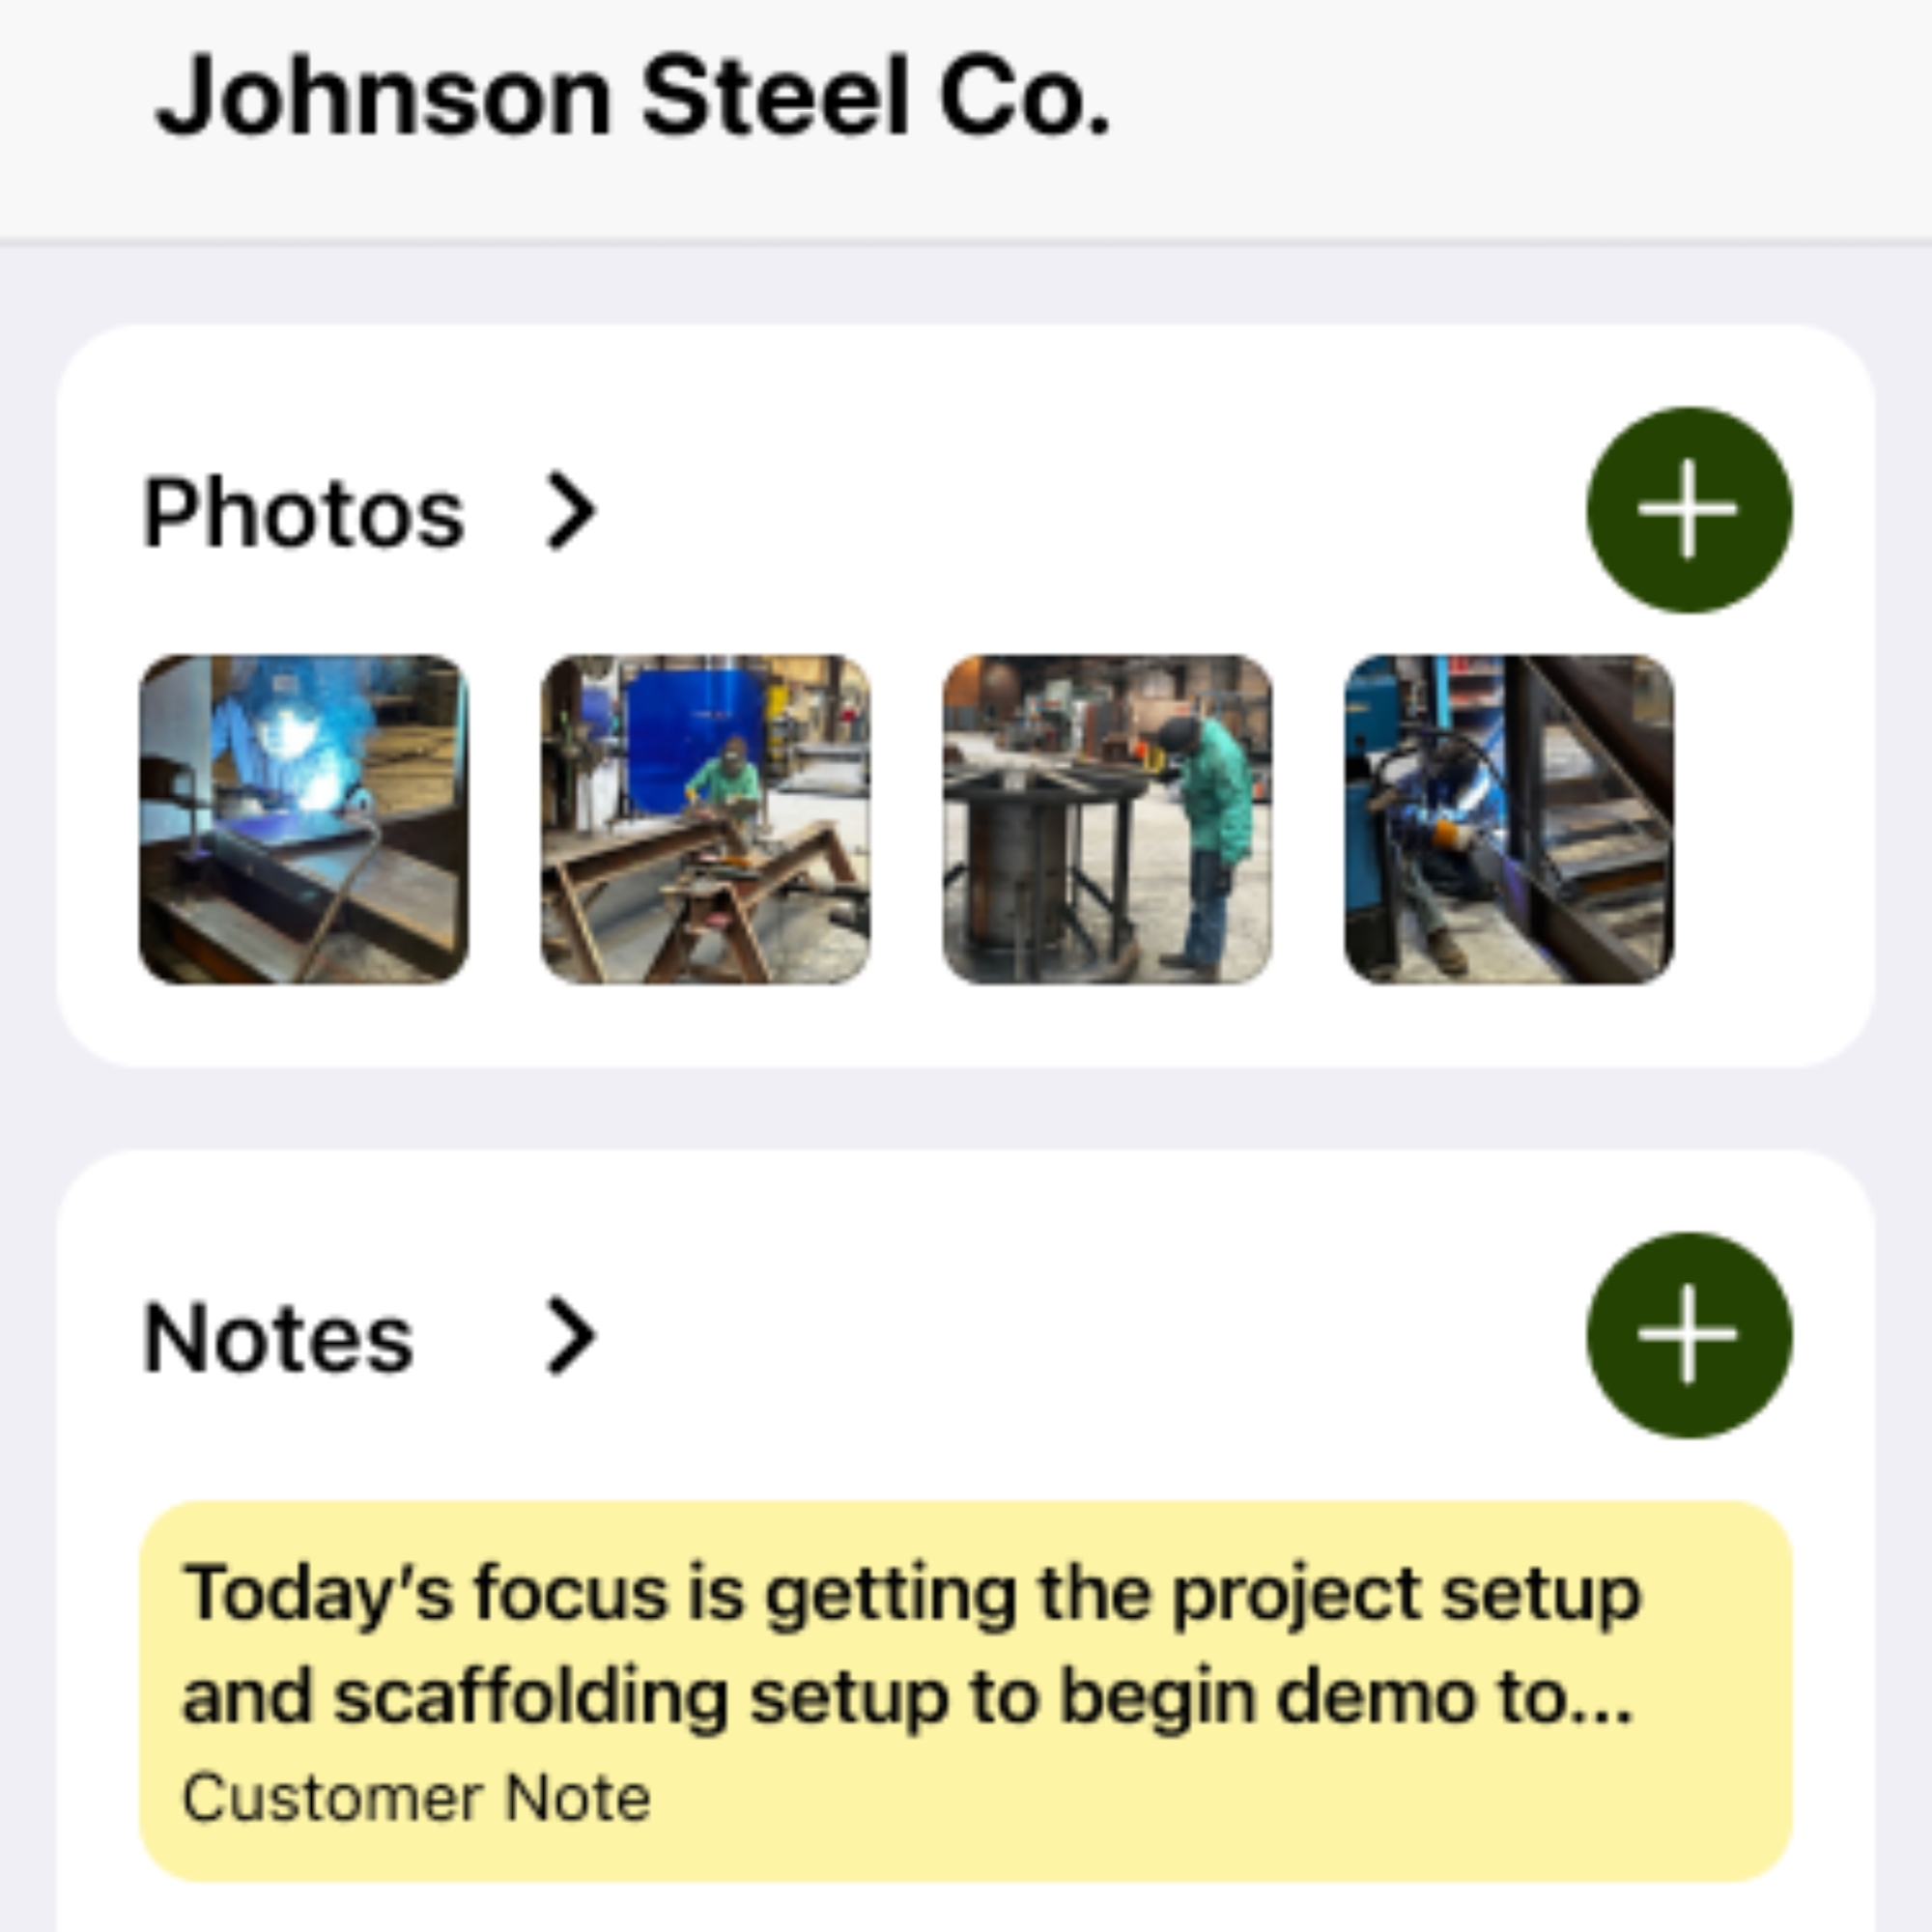
Task: Click empty space right of the last photo
Action: (x=1770, y=819)
